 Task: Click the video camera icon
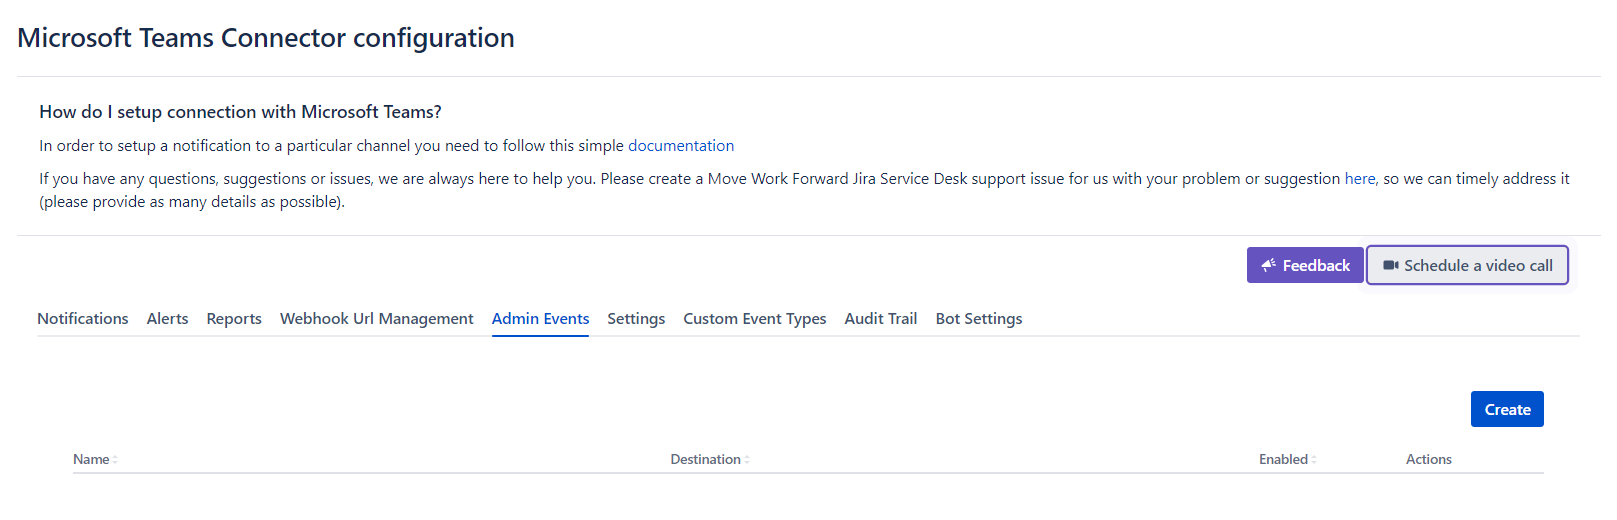click(x=1390, y=265)
